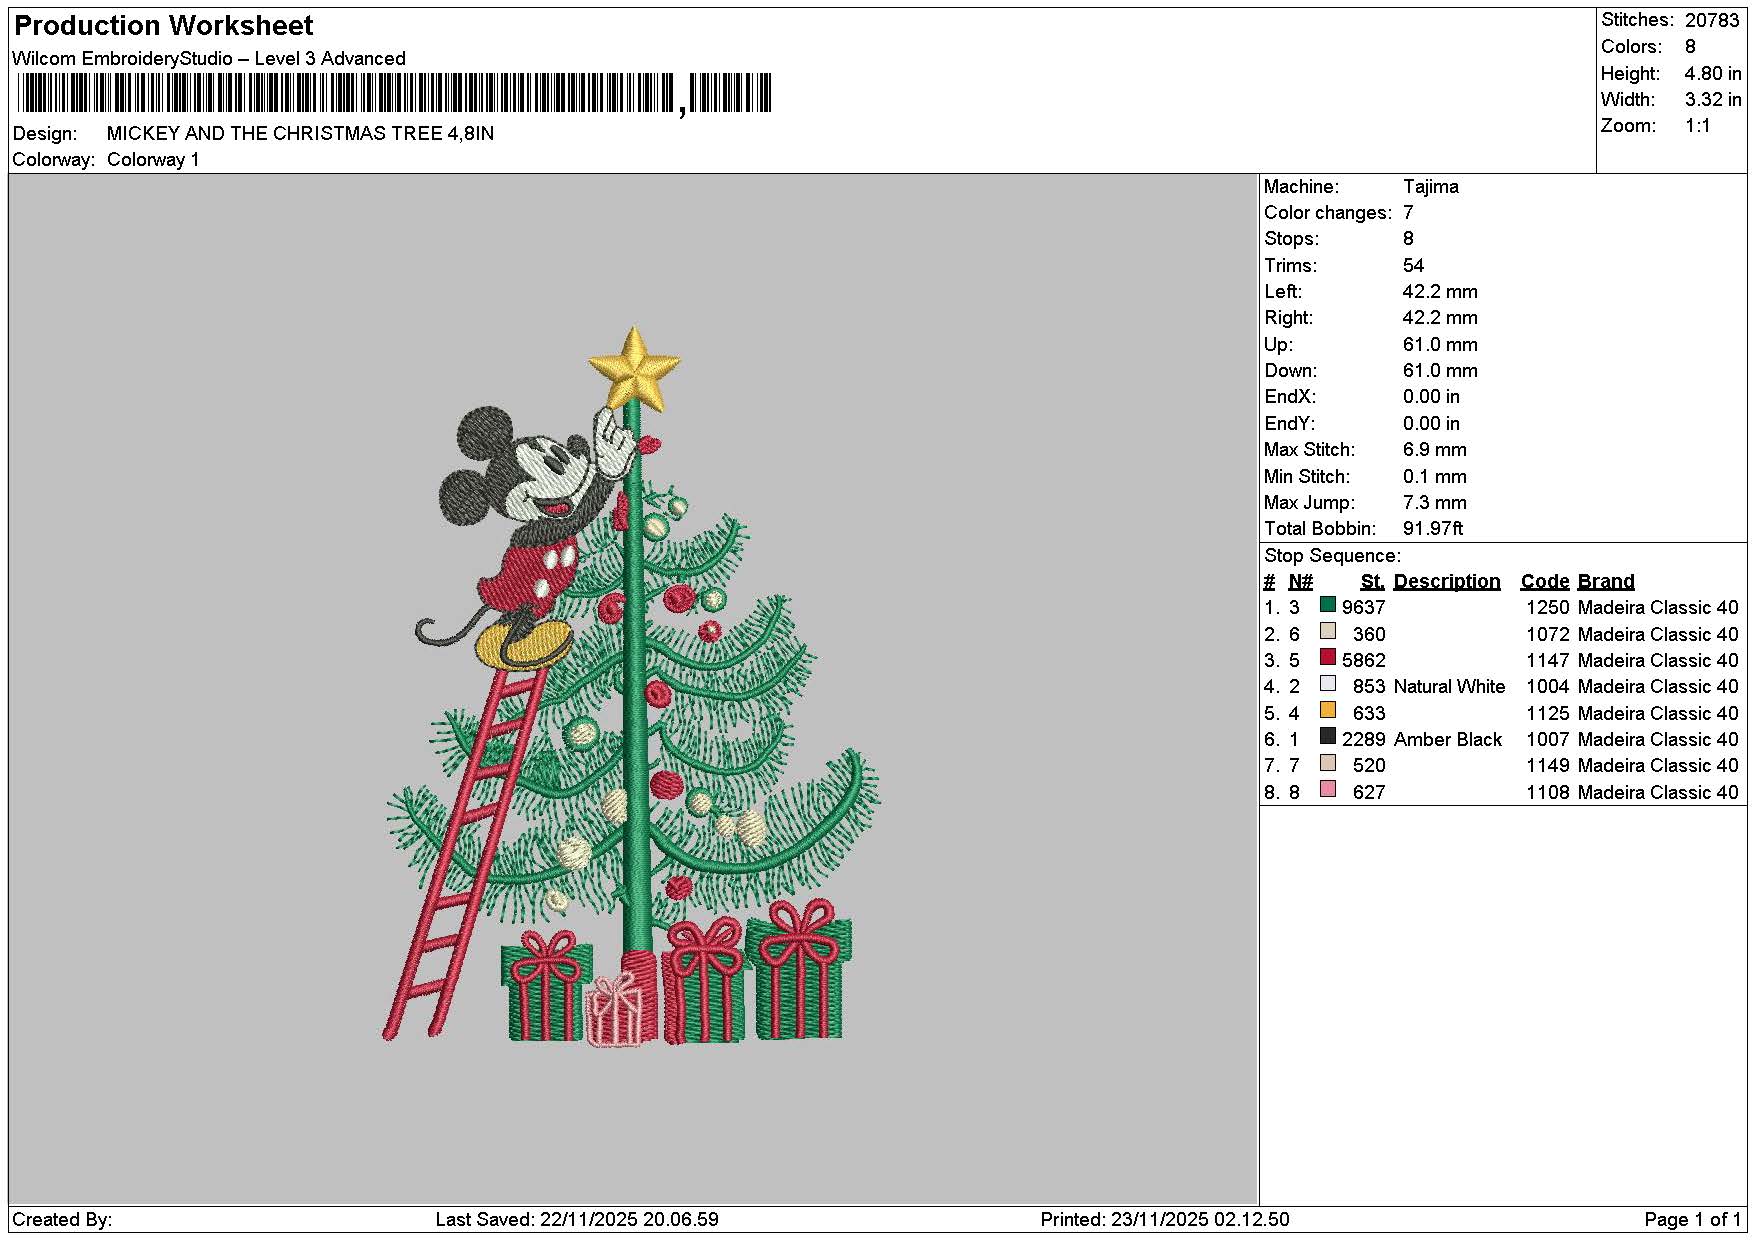The height and width of the screenshot is (1240, 1755).
Task: Click the stitch count "360" in stop 2
Action: coord(1369,635)
